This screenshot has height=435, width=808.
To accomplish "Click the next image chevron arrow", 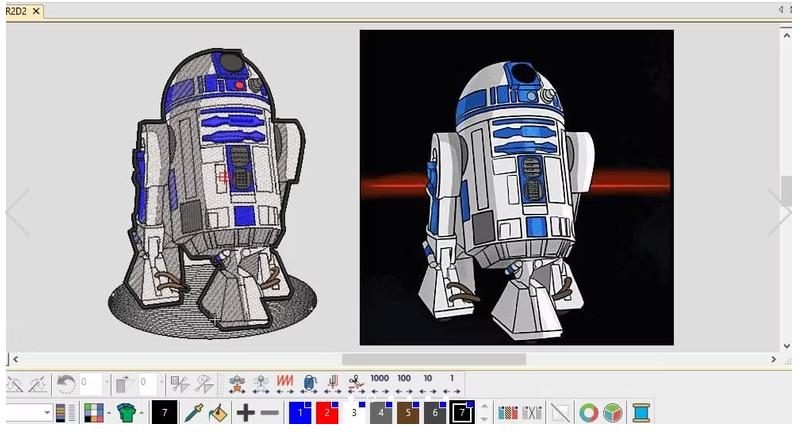I will [x=779, y=212].
